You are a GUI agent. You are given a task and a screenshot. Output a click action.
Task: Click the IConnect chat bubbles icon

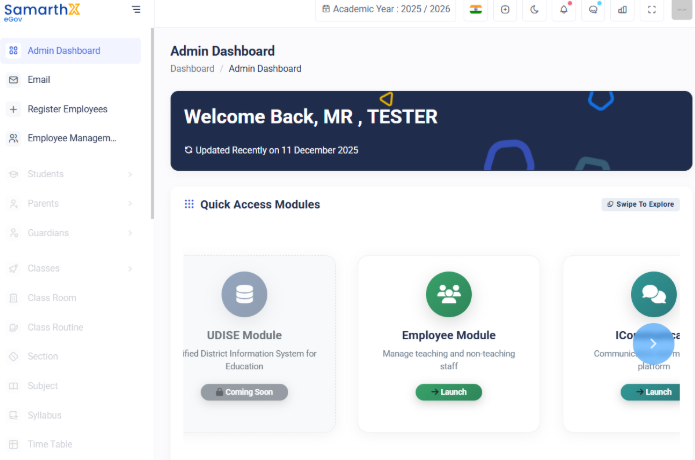tap(654, 294)
